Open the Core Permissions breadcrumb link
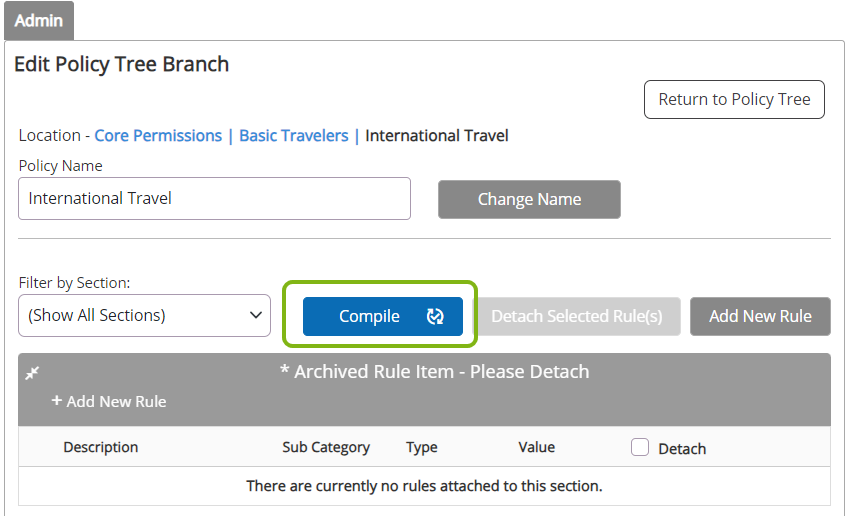 coord(158,135)
